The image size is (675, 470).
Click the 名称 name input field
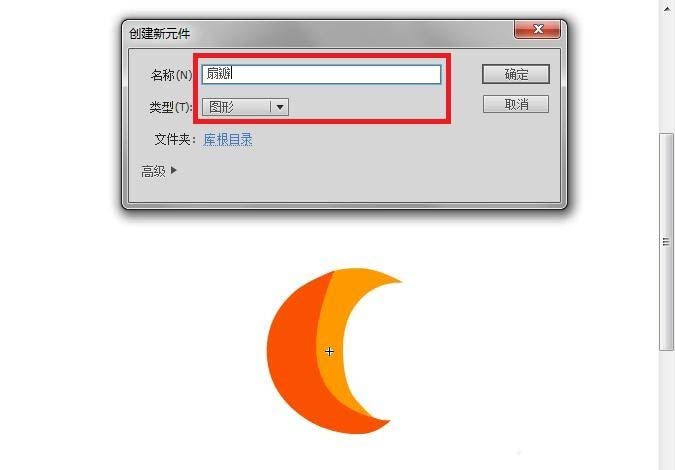point(322,74)
